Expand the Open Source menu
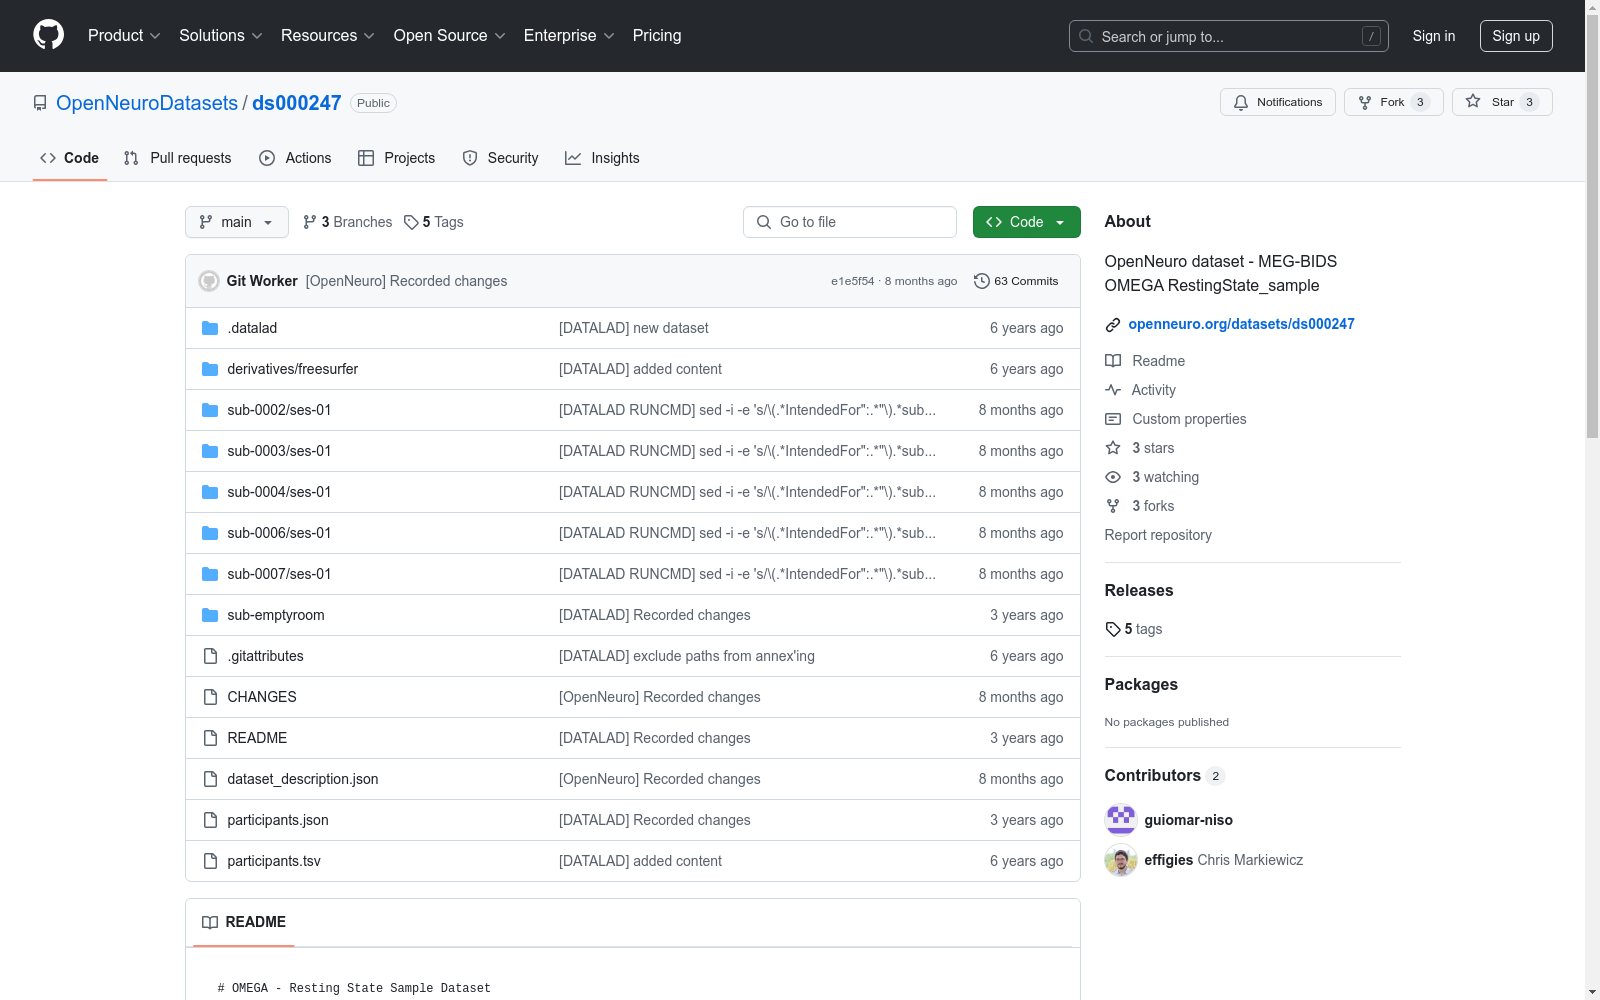This screenshot has width=1600, height=1000. coord(450,36)
